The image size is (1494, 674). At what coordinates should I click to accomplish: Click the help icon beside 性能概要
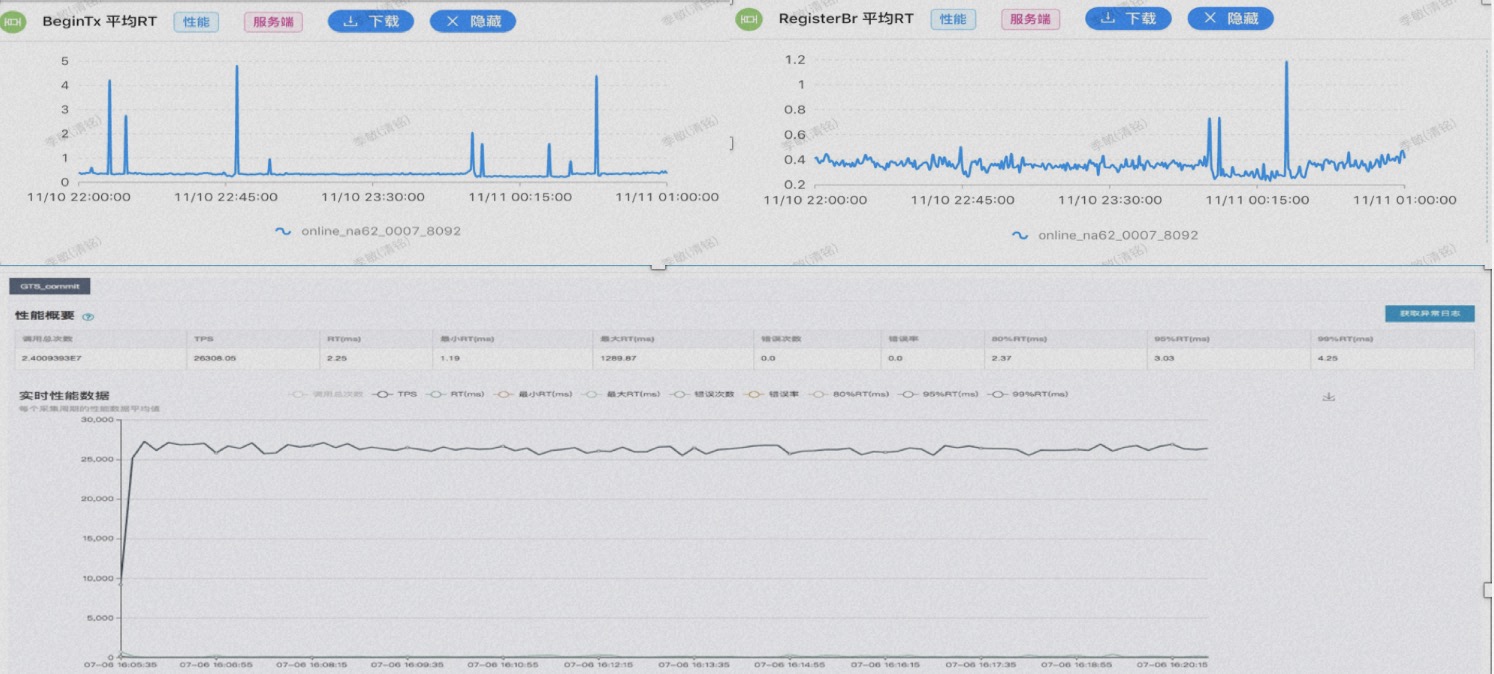tap(88, 317)
